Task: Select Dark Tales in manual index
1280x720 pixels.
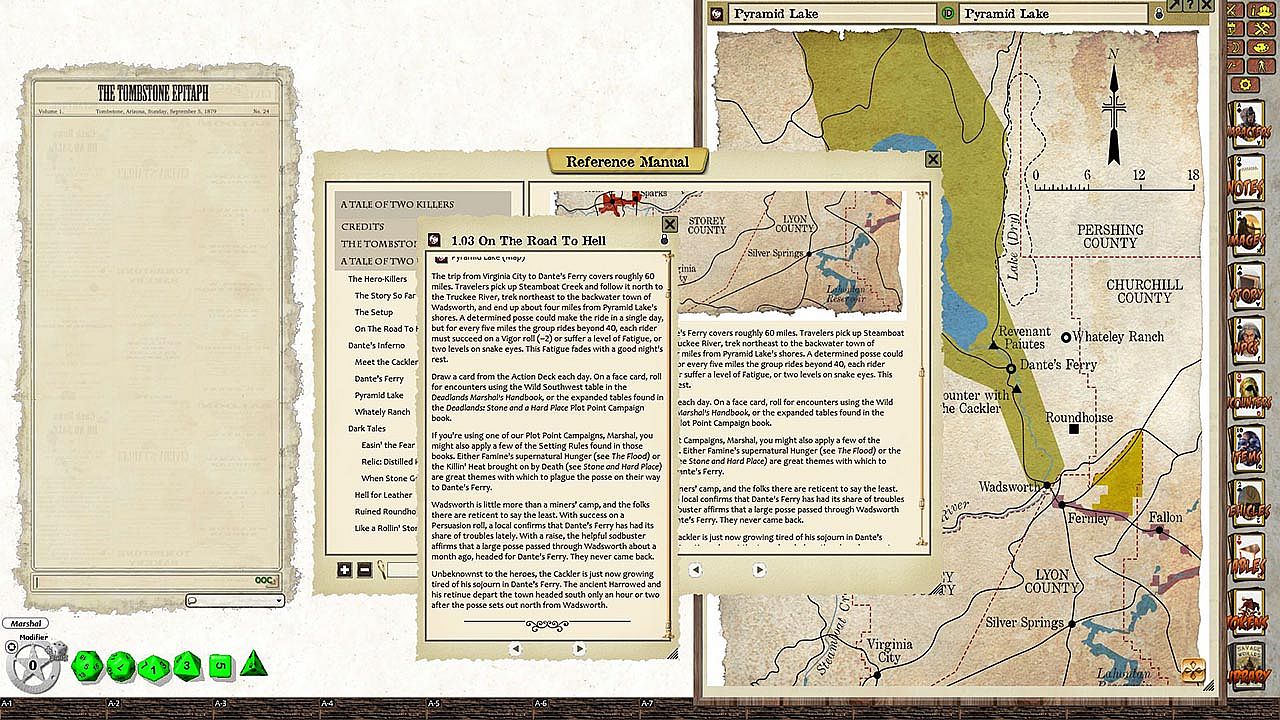Action: point(367,428)
